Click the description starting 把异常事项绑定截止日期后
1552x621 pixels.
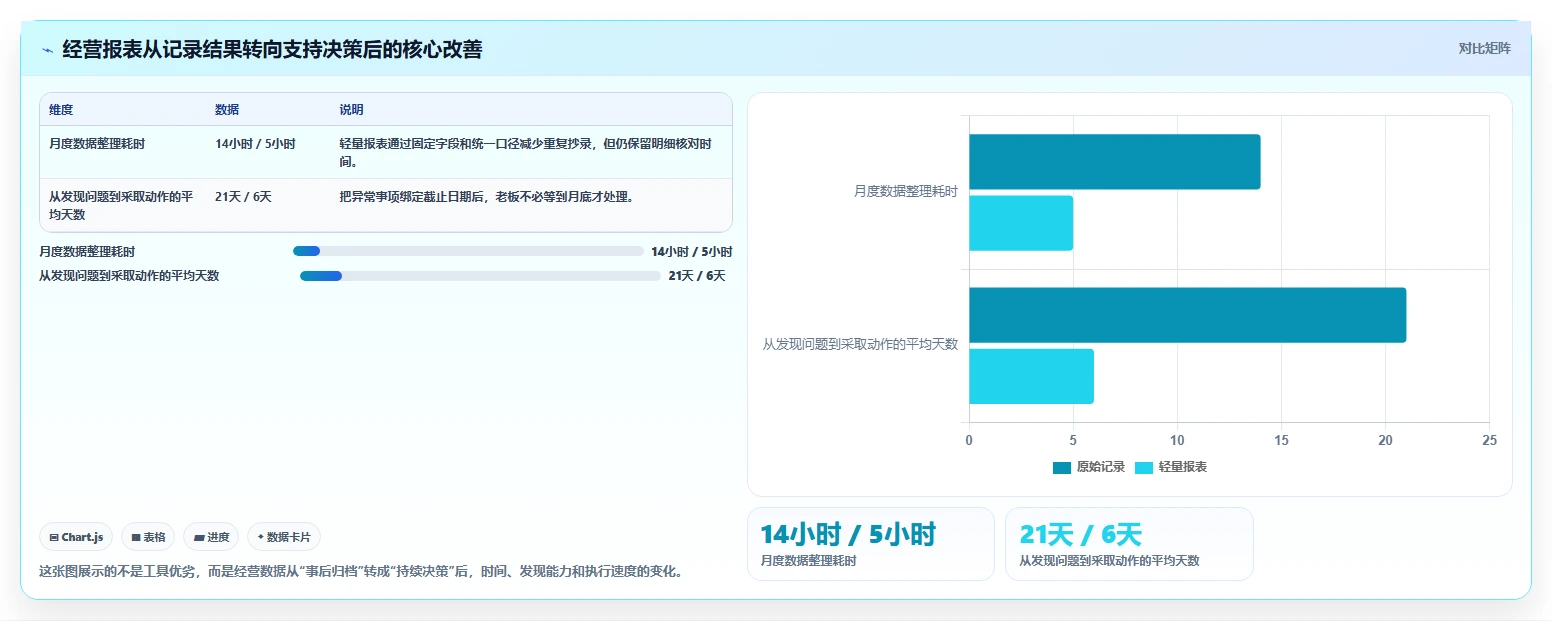pos(486,197)
